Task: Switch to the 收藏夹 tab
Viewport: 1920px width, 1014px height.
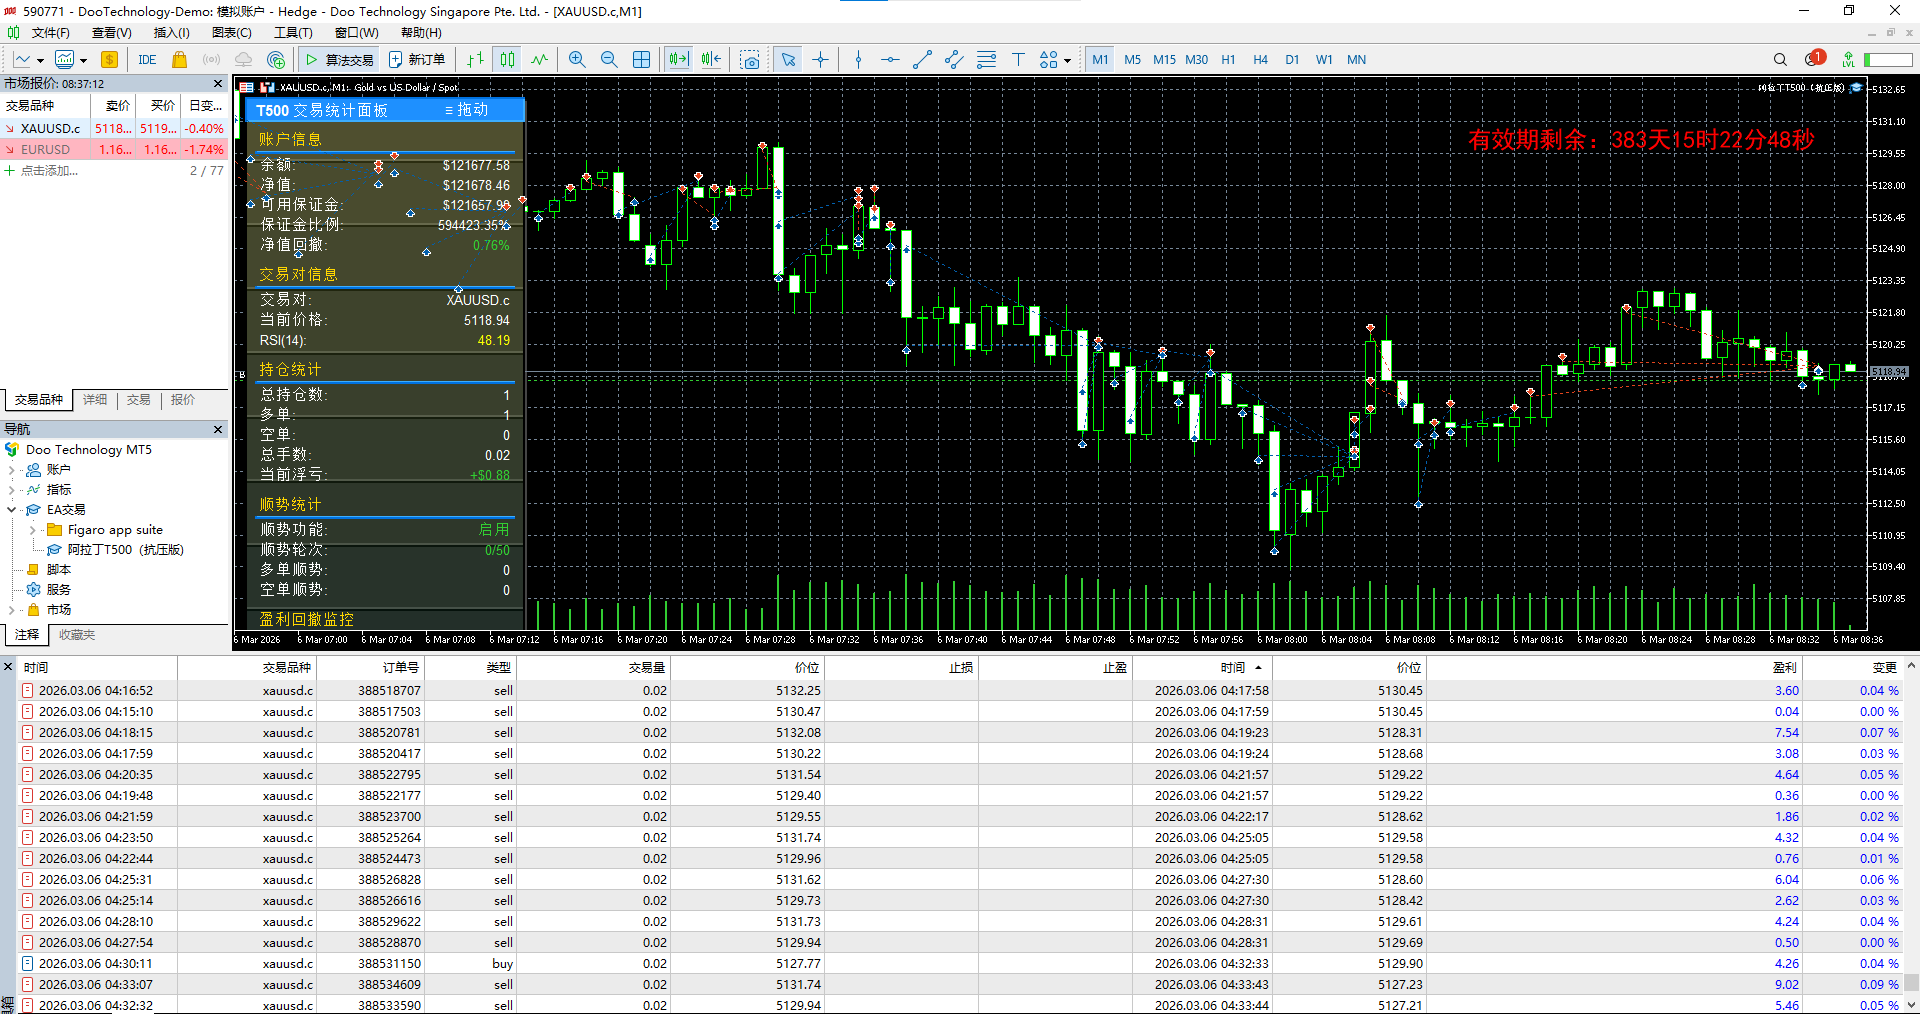Action: tap(77, 635)
